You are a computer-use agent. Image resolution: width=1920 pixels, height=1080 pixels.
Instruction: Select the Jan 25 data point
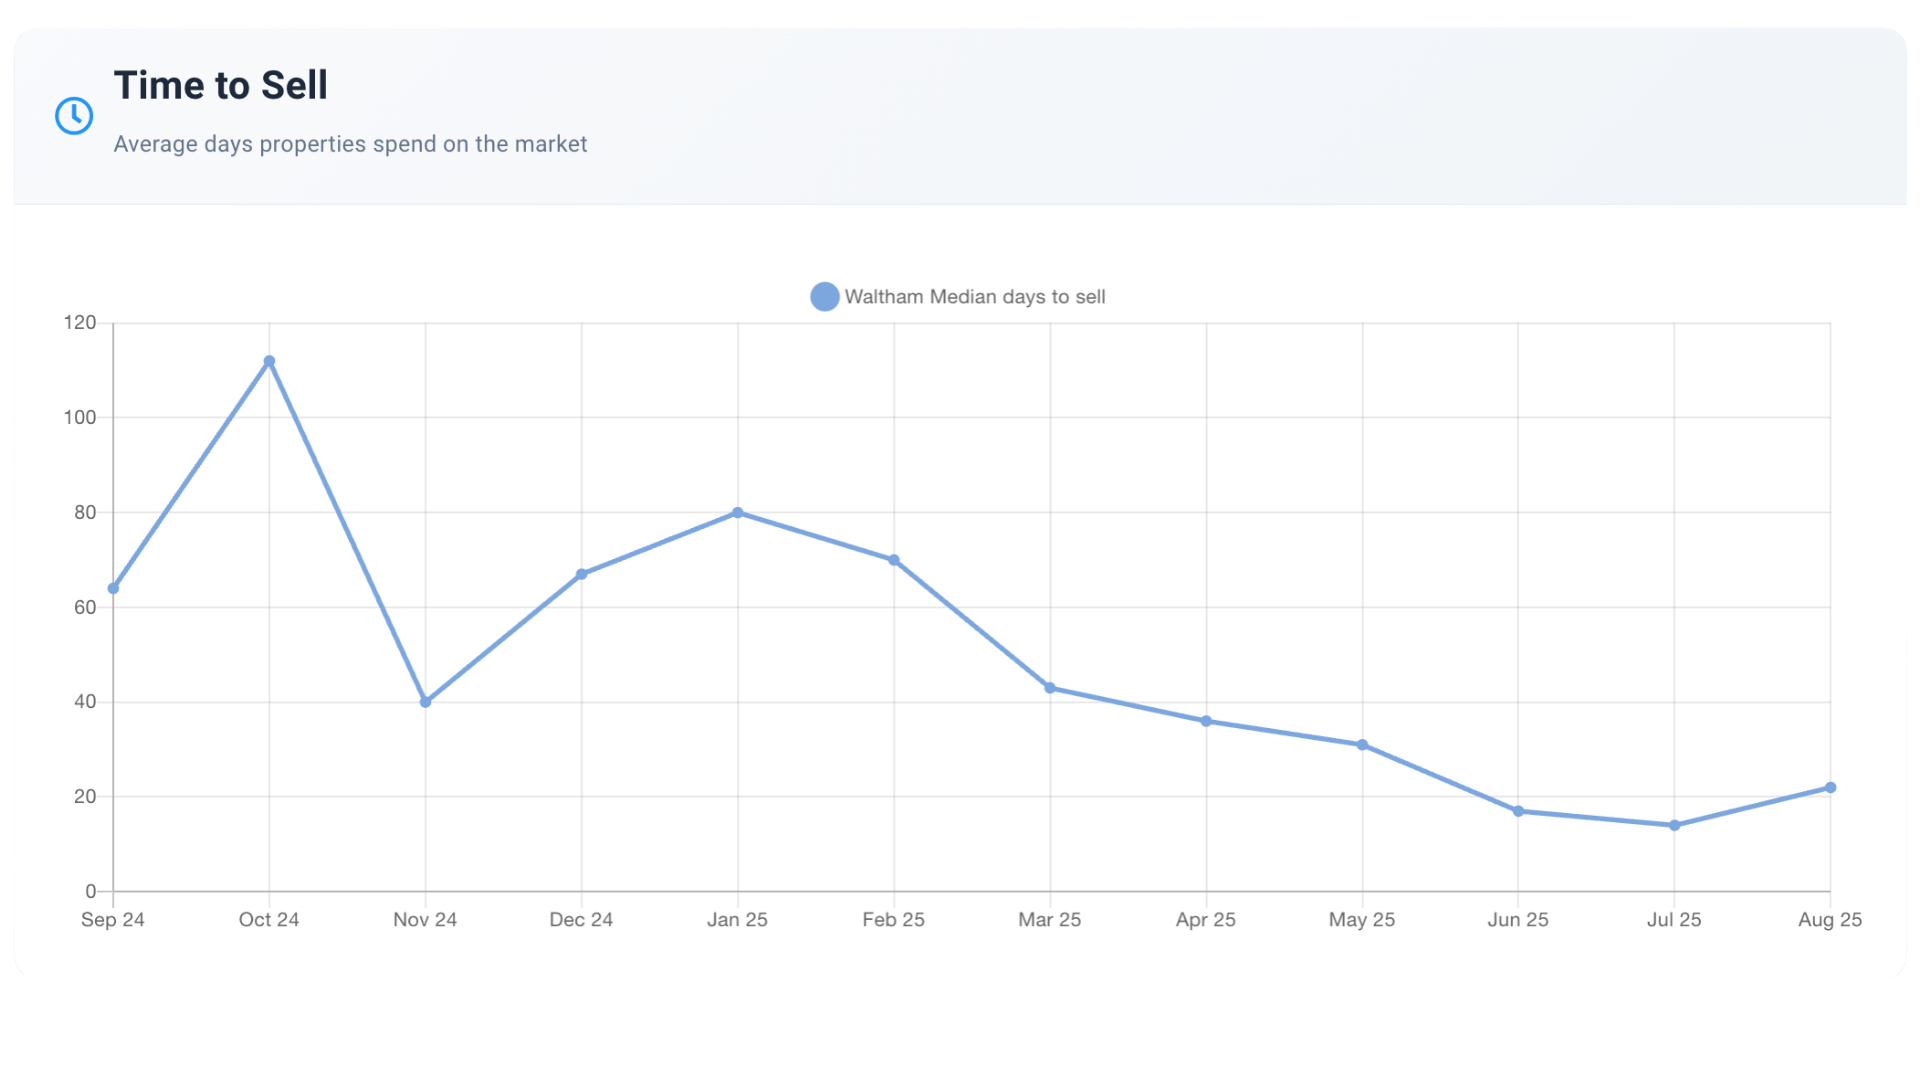pos(738,513)
